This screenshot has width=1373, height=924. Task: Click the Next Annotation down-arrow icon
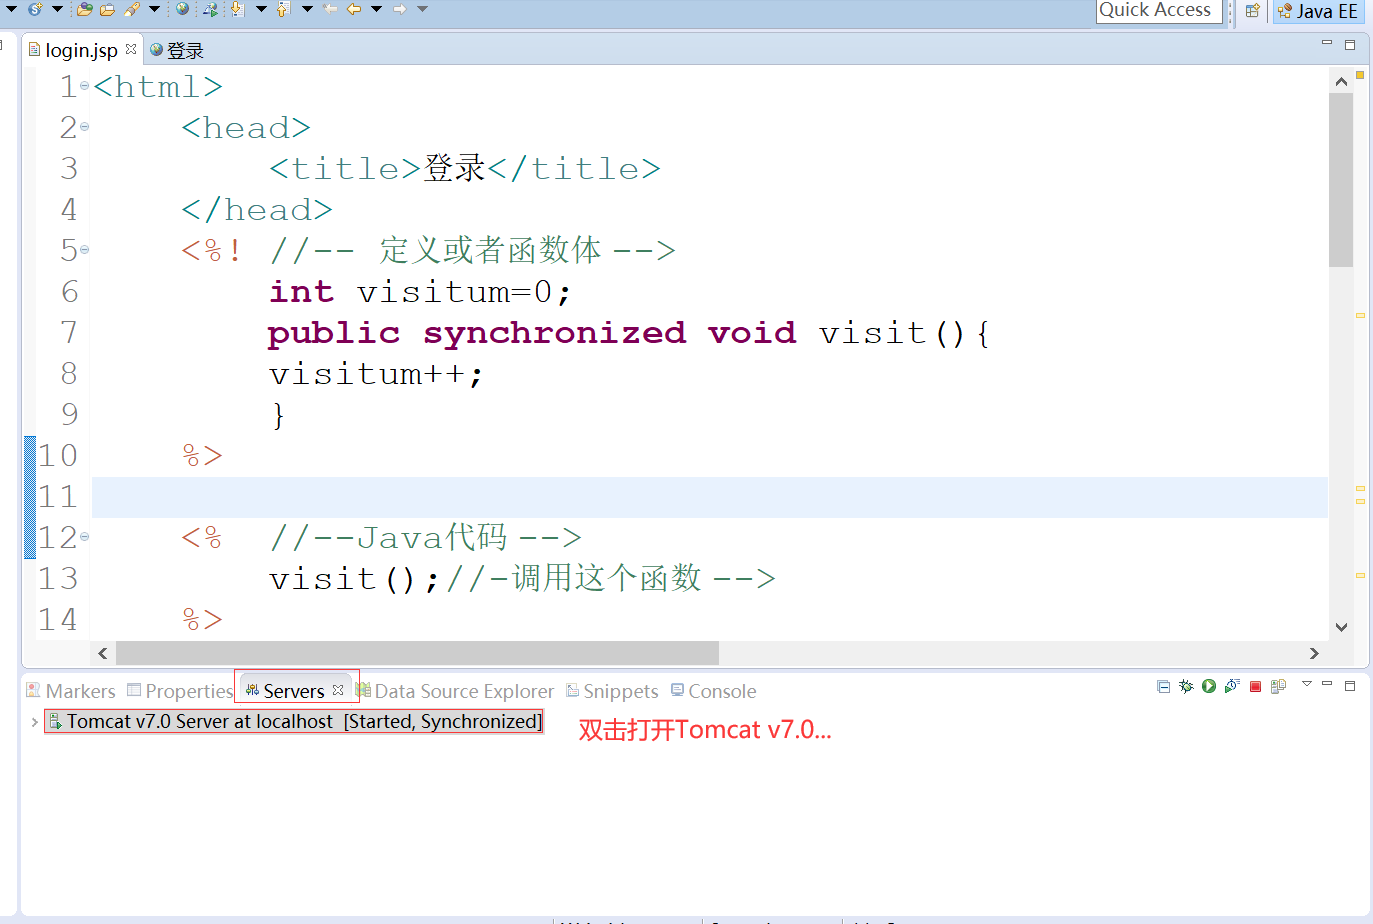coord(238,9)
